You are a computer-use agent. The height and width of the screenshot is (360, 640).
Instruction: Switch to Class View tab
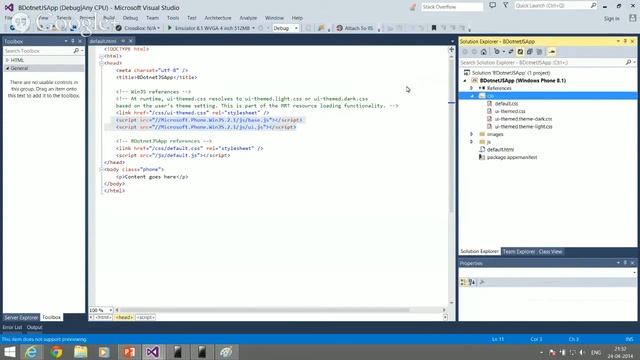[550, 251]
